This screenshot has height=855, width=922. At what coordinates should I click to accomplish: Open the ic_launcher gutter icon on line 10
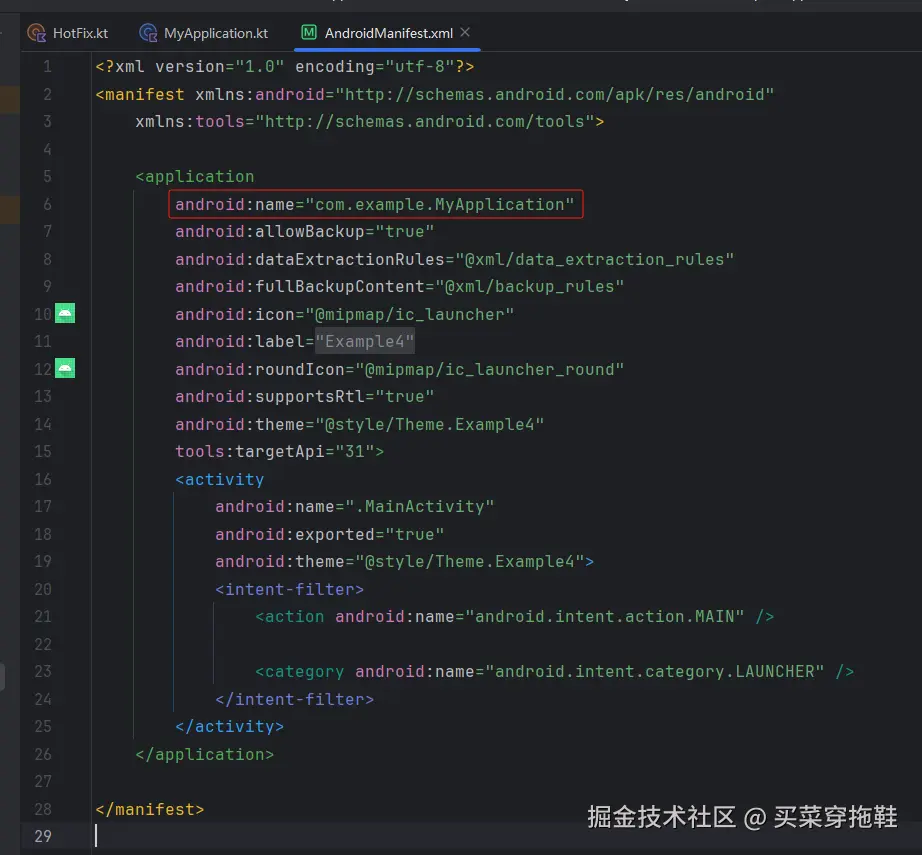pyautogui.click(x=65, y=313)
